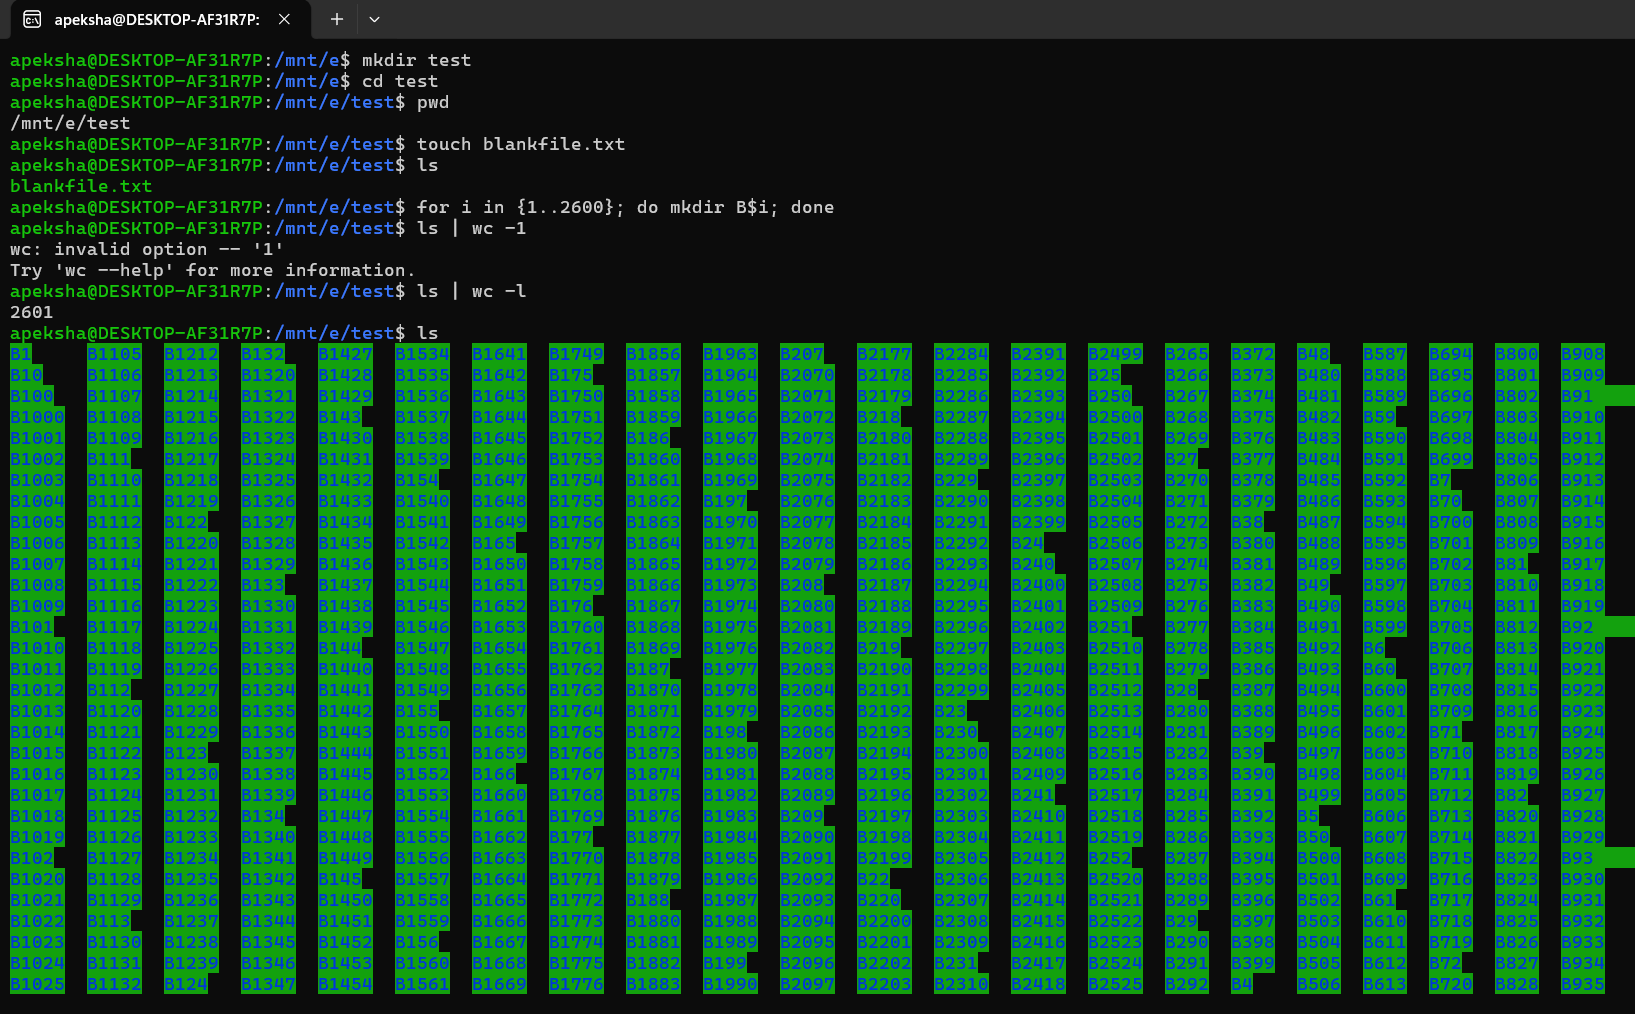
Task: Click the B1427 directory listed in column five
Action: pos(346,353)
